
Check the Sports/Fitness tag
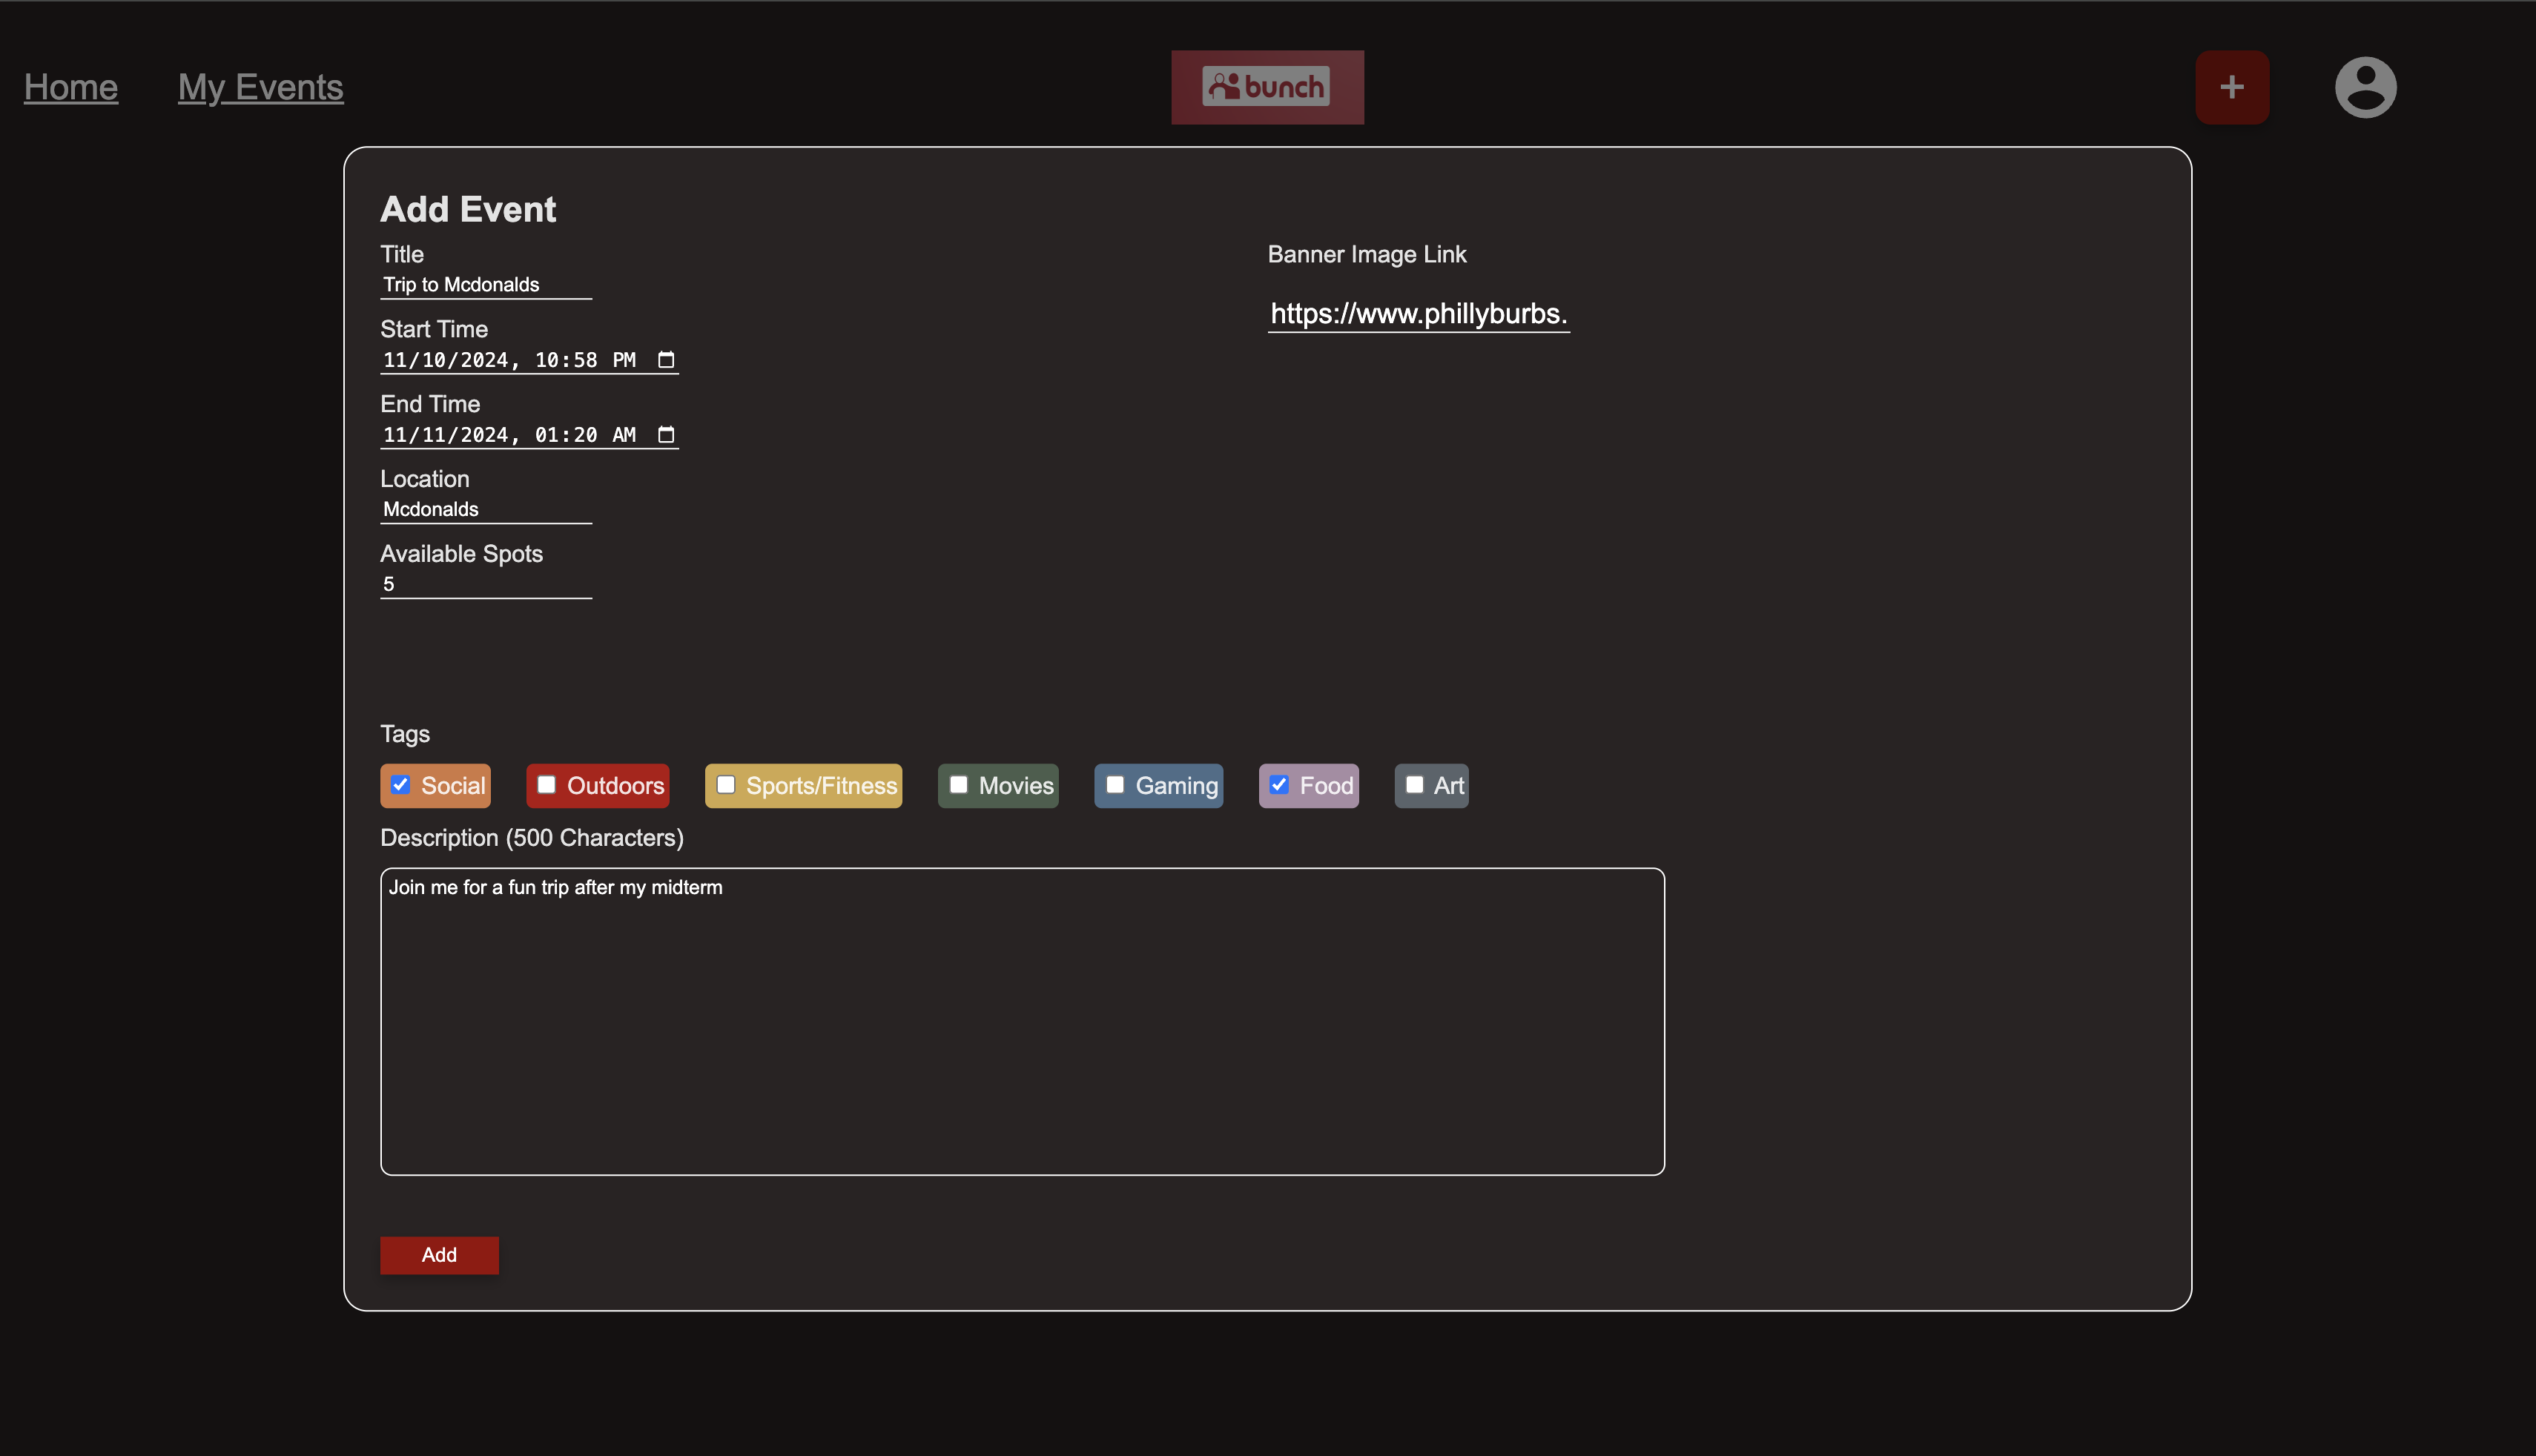726,785
